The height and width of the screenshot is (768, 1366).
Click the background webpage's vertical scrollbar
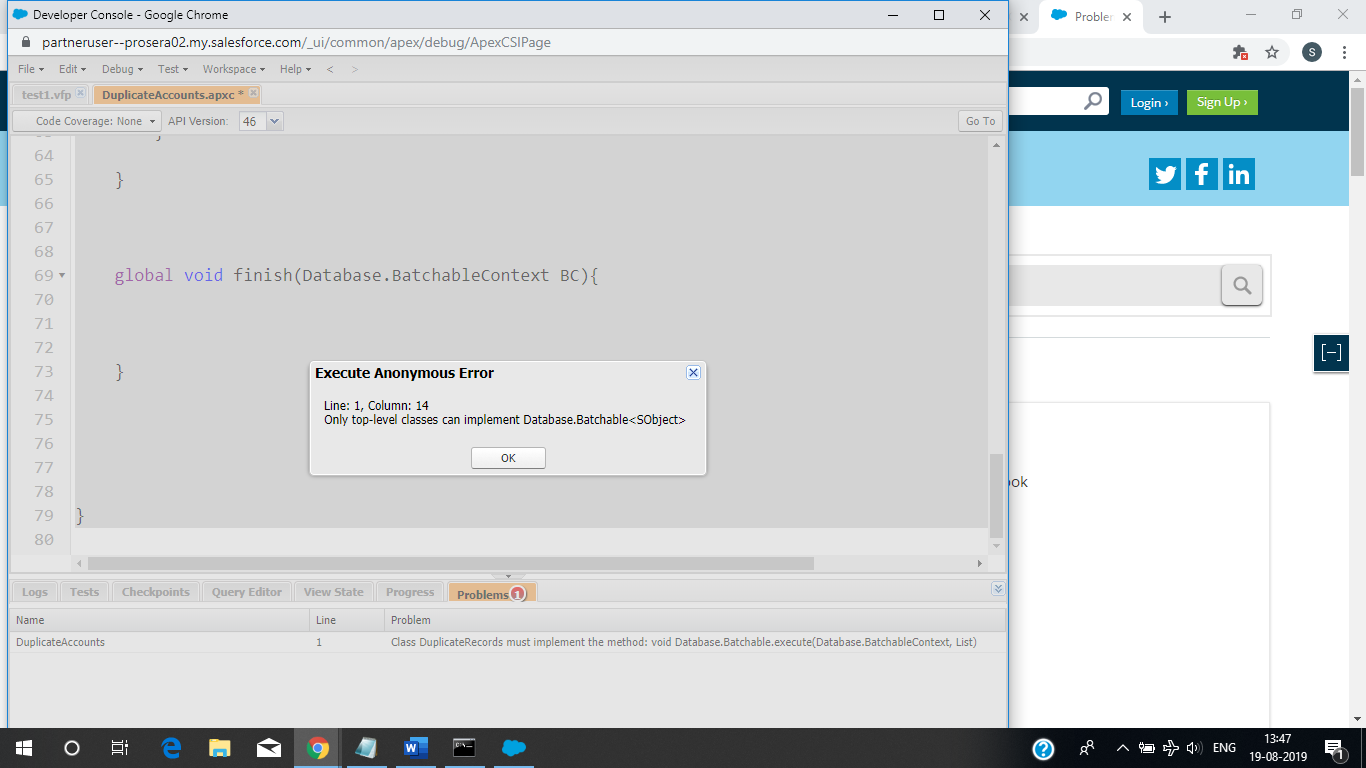(1357, 130)
